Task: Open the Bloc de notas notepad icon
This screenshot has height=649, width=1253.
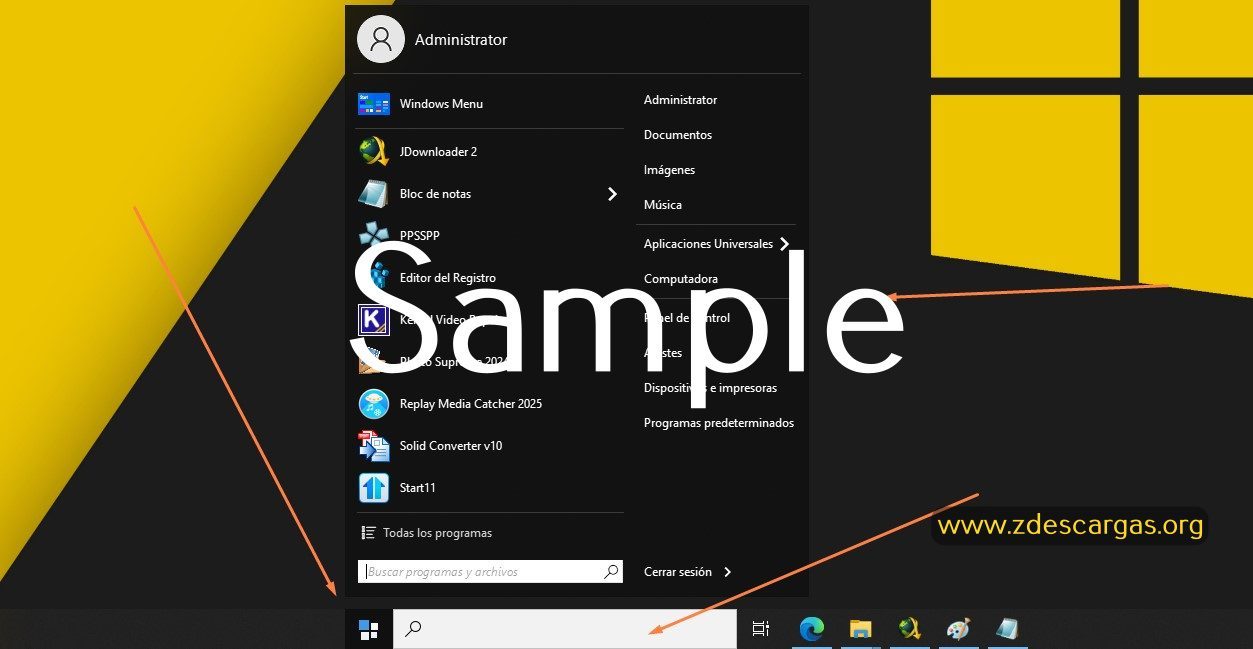Action: tap(373, 193)
